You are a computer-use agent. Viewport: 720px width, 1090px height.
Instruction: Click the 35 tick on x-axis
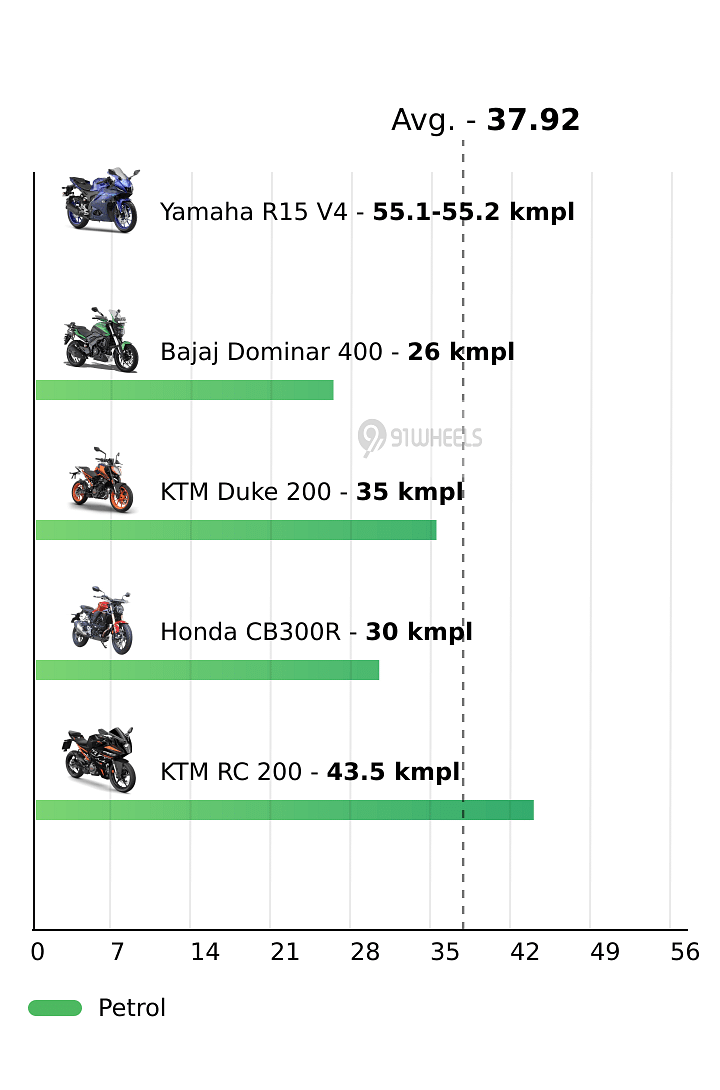tap(445, 952)
